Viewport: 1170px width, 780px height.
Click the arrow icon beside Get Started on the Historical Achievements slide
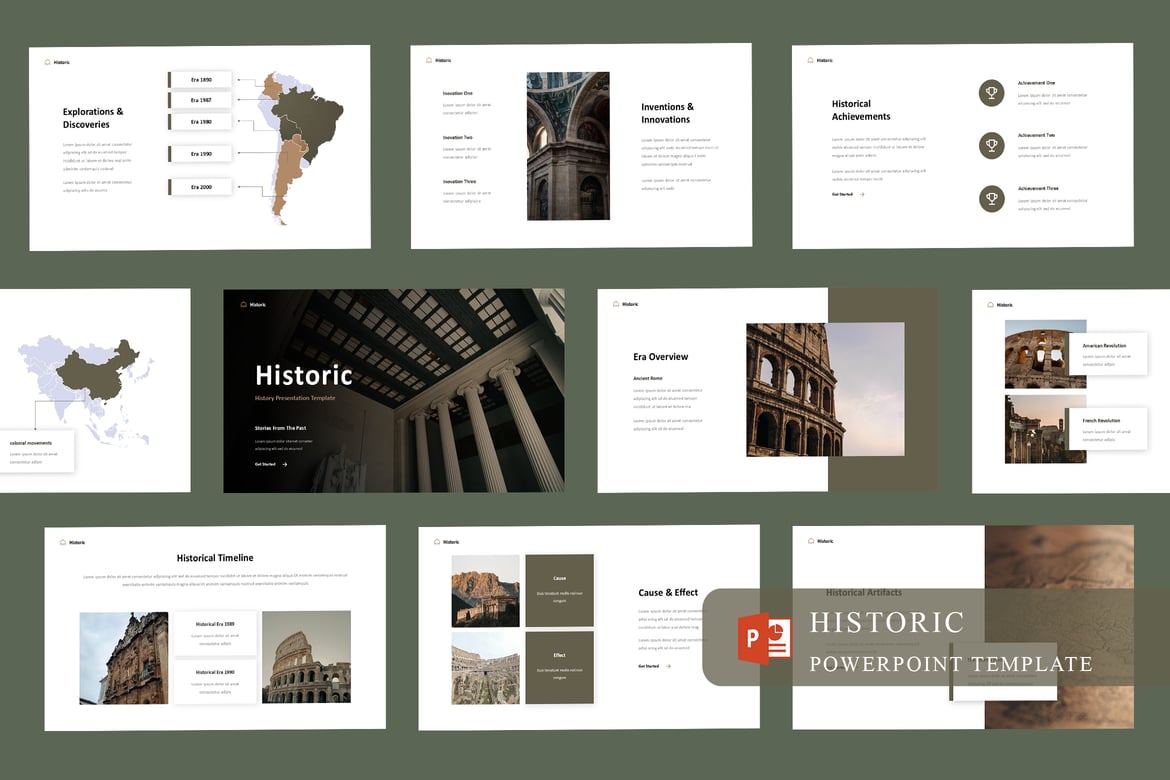pyautogui.click(x=862, y=194)
